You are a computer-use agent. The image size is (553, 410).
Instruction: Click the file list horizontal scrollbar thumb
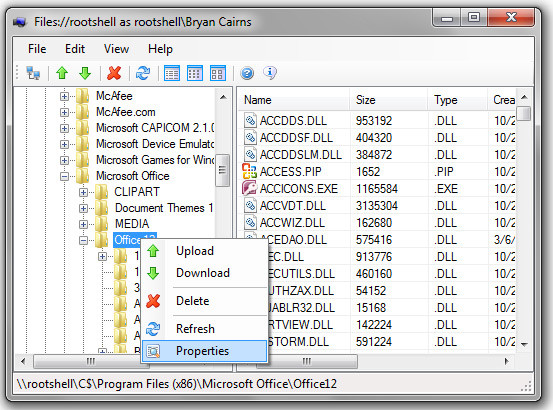point(307,361)
